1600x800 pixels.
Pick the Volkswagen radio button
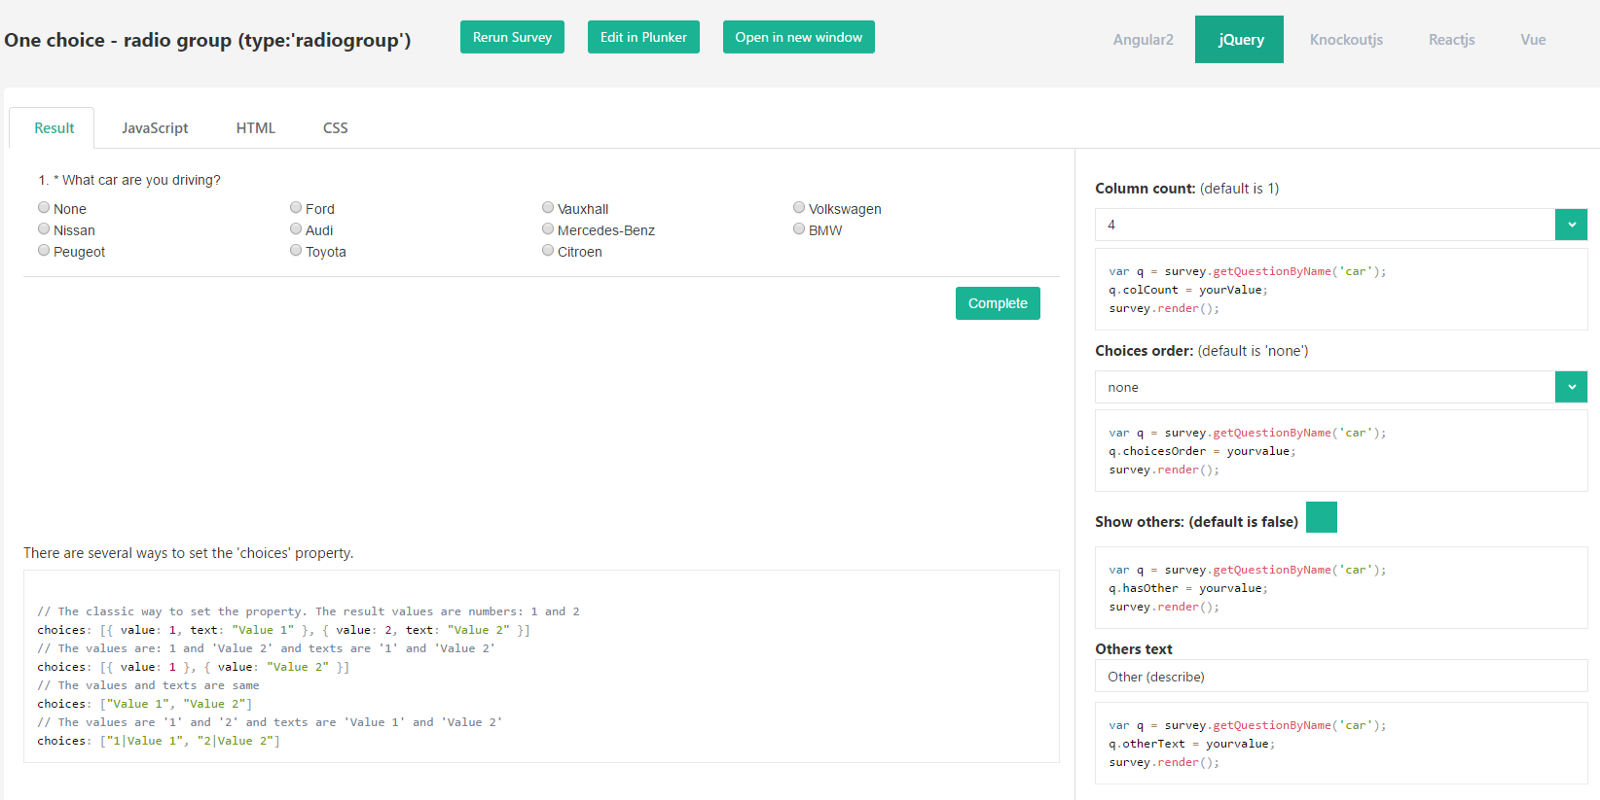799,208
